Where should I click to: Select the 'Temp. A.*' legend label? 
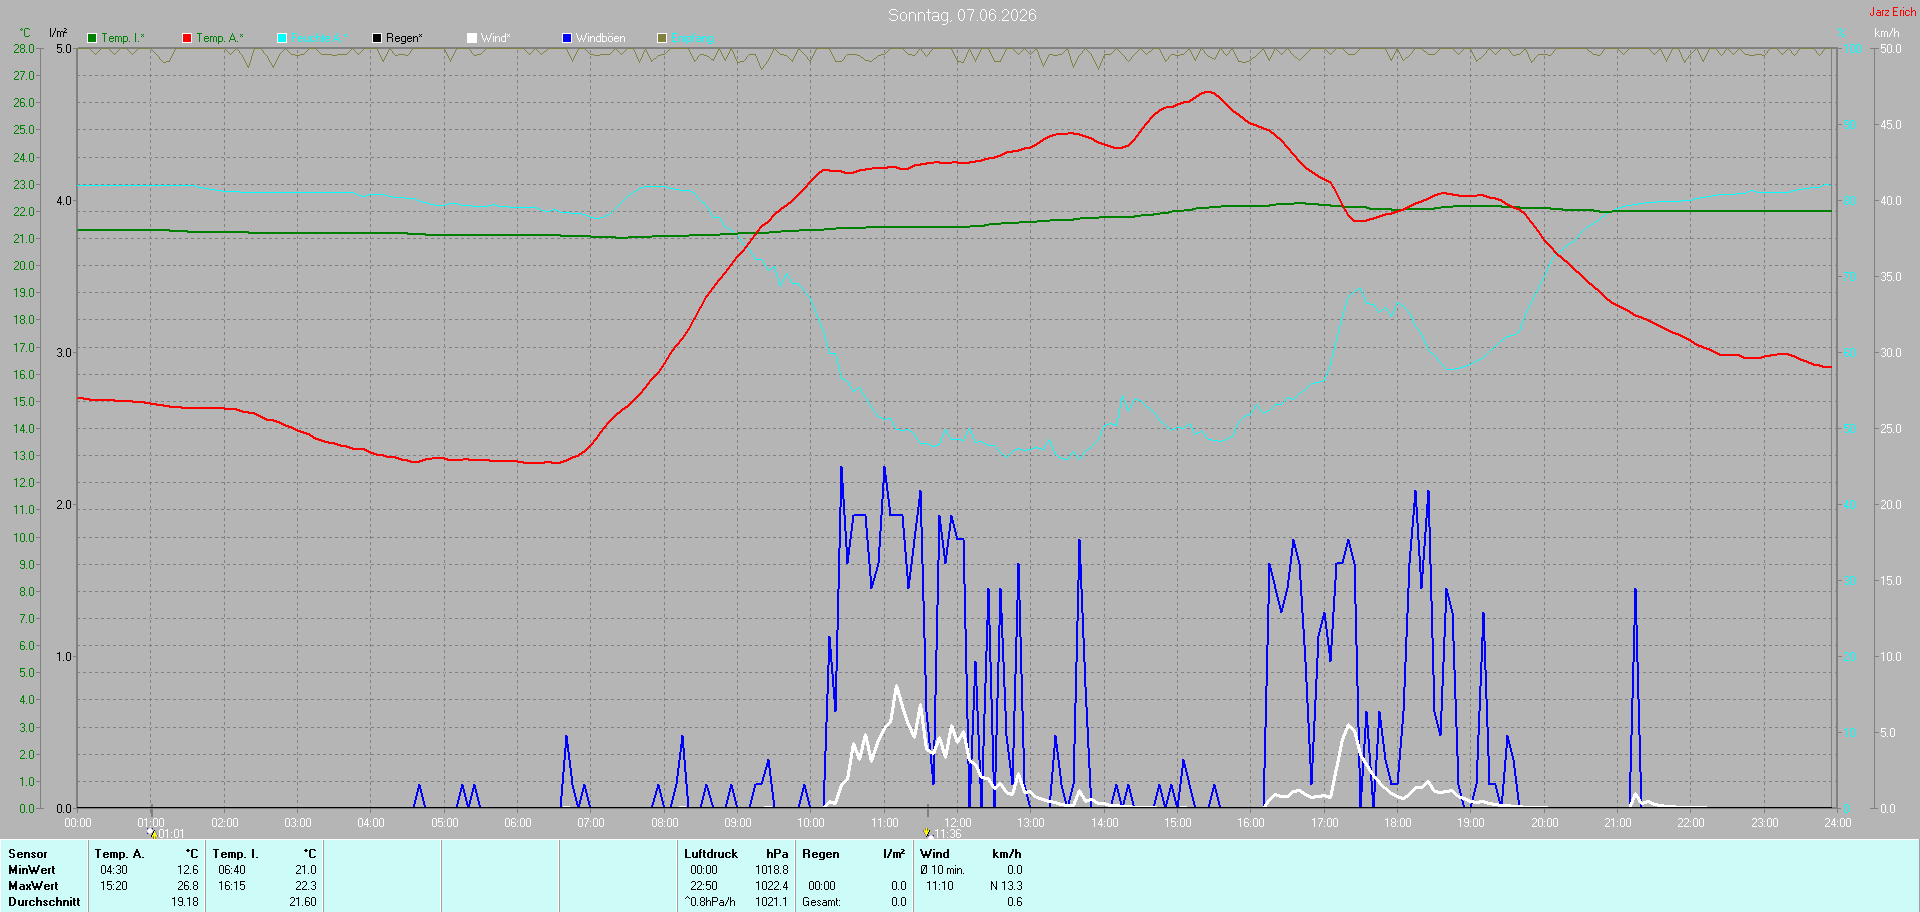tap(220, 38)
